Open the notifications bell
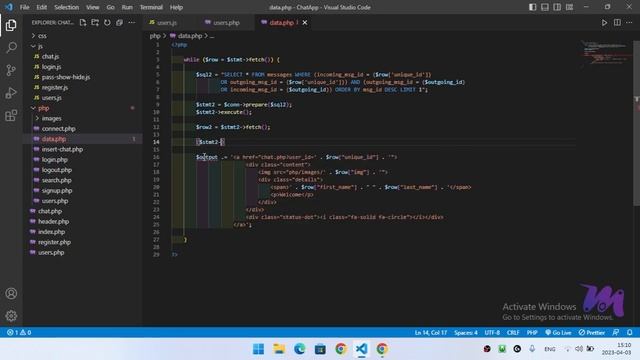The width and height of the screenshot is (640, 360). pos(629,333)
